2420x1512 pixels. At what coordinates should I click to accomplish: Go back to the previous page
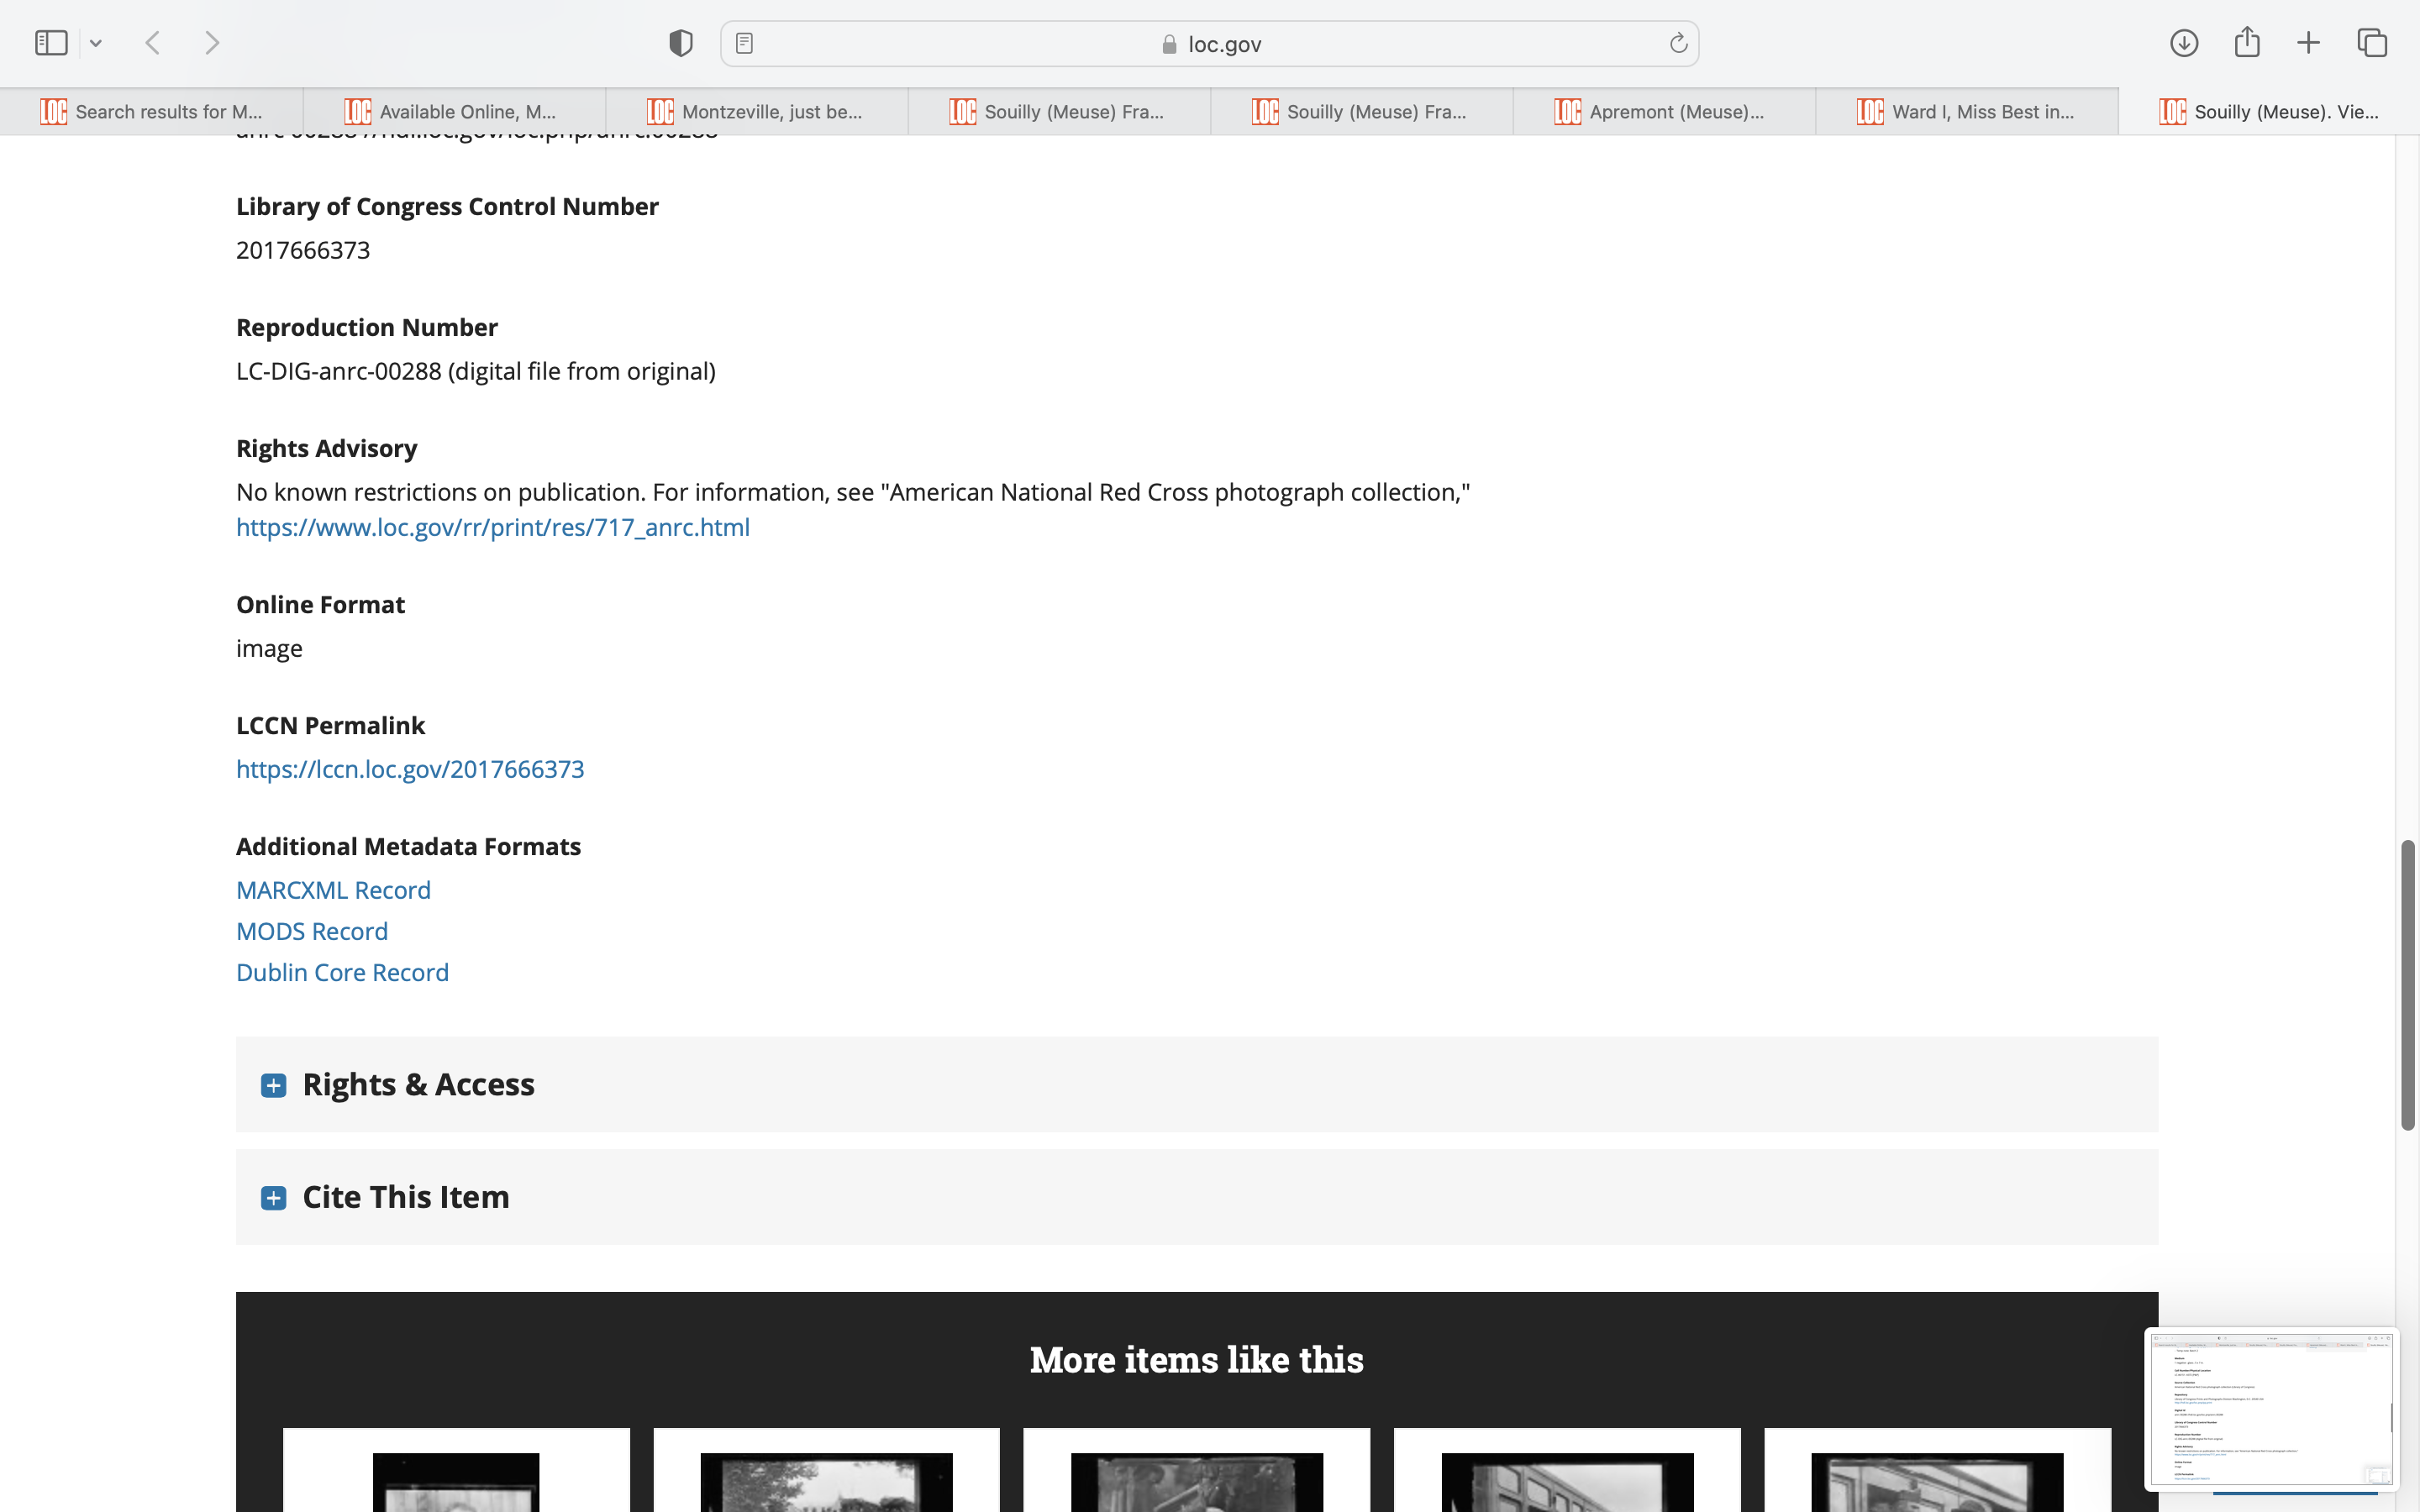[153, 43]
